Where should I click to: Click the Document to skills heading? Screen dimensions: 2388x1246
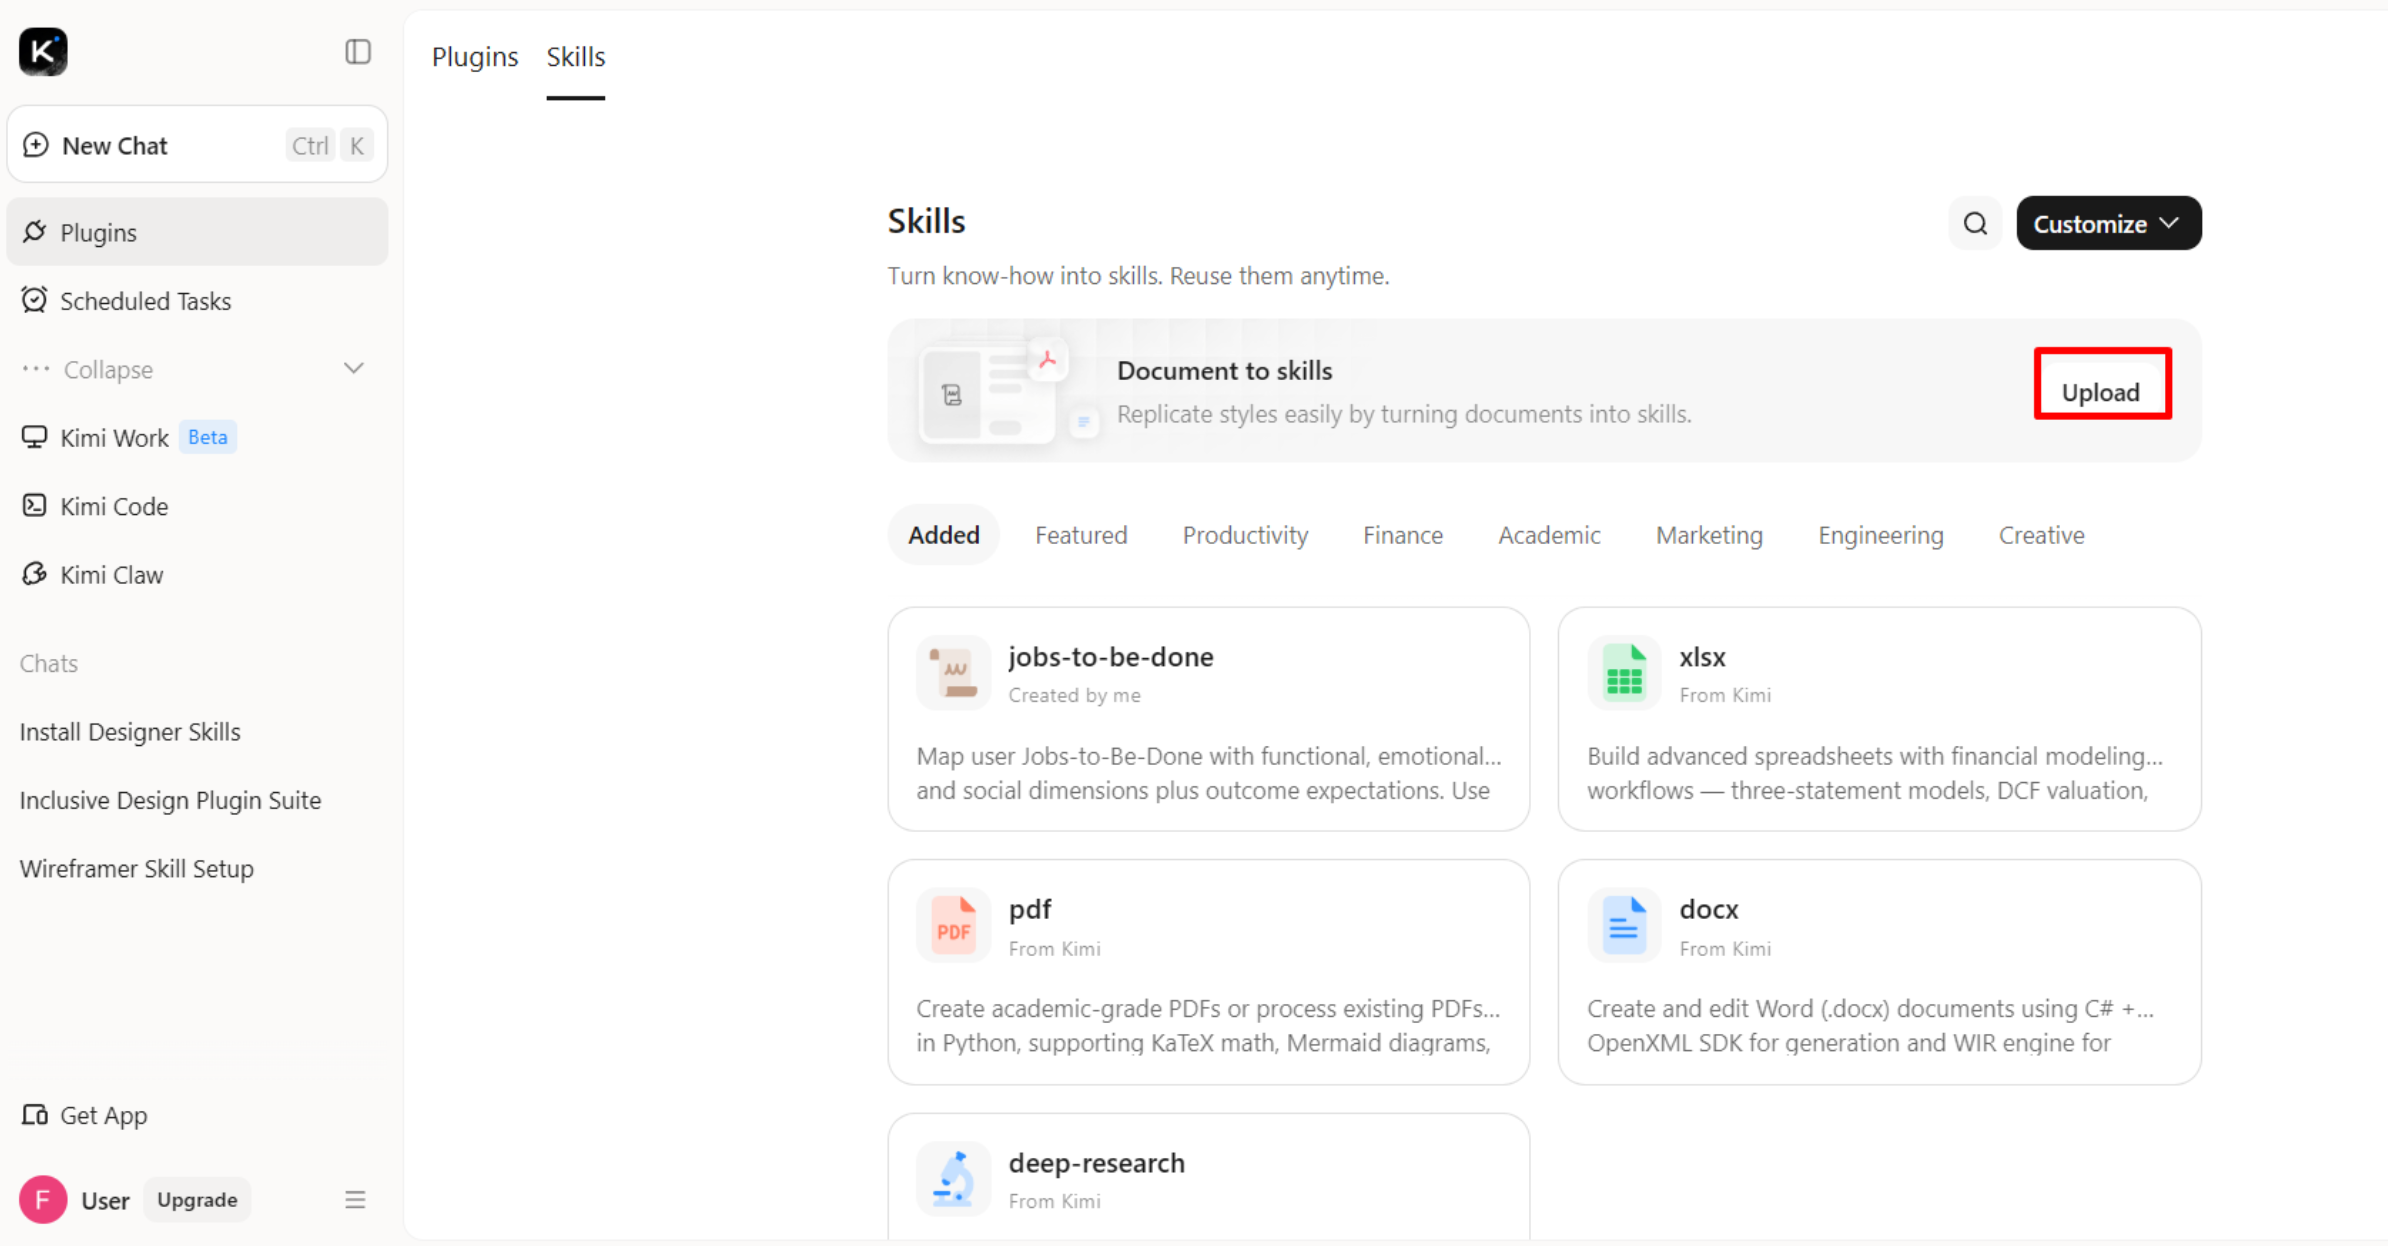point(1224,370)
